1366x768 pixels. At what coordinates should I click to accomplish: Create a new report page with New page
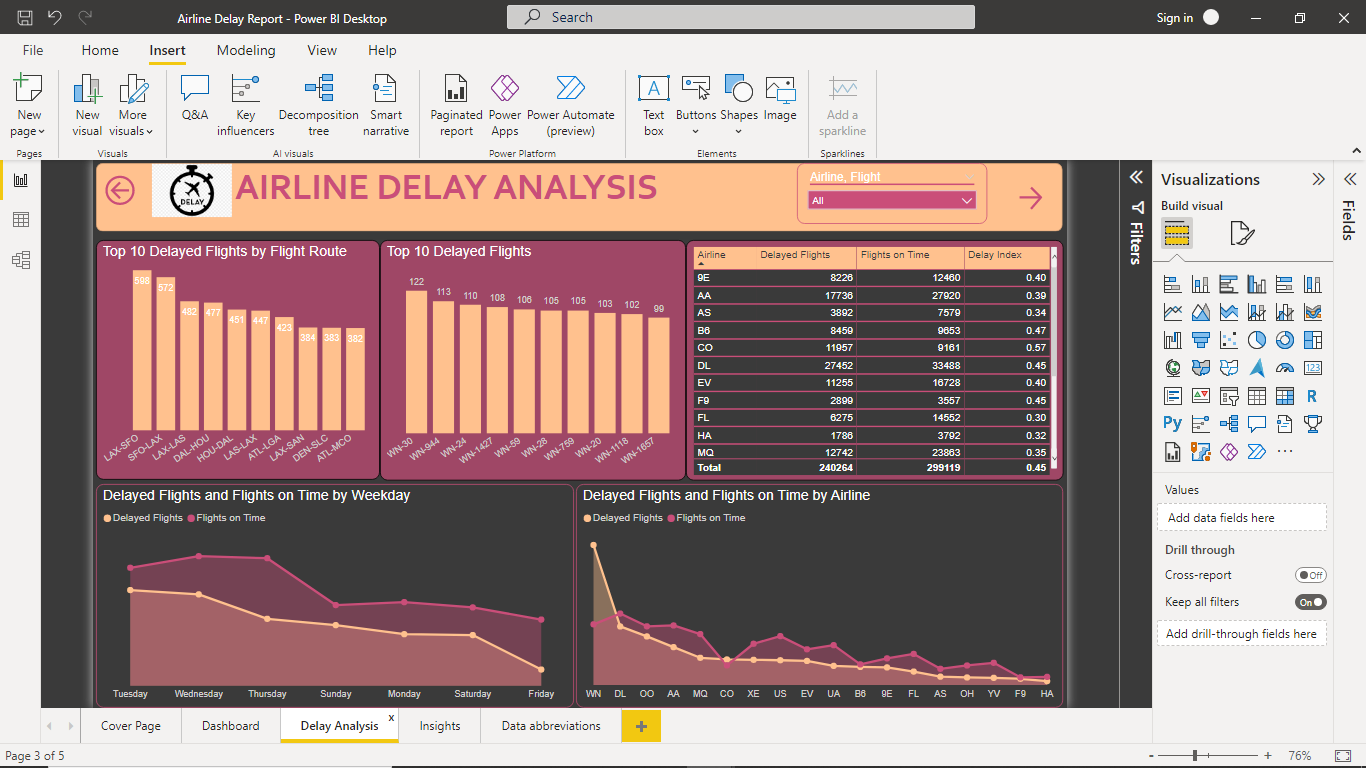[x=27, y=105]
